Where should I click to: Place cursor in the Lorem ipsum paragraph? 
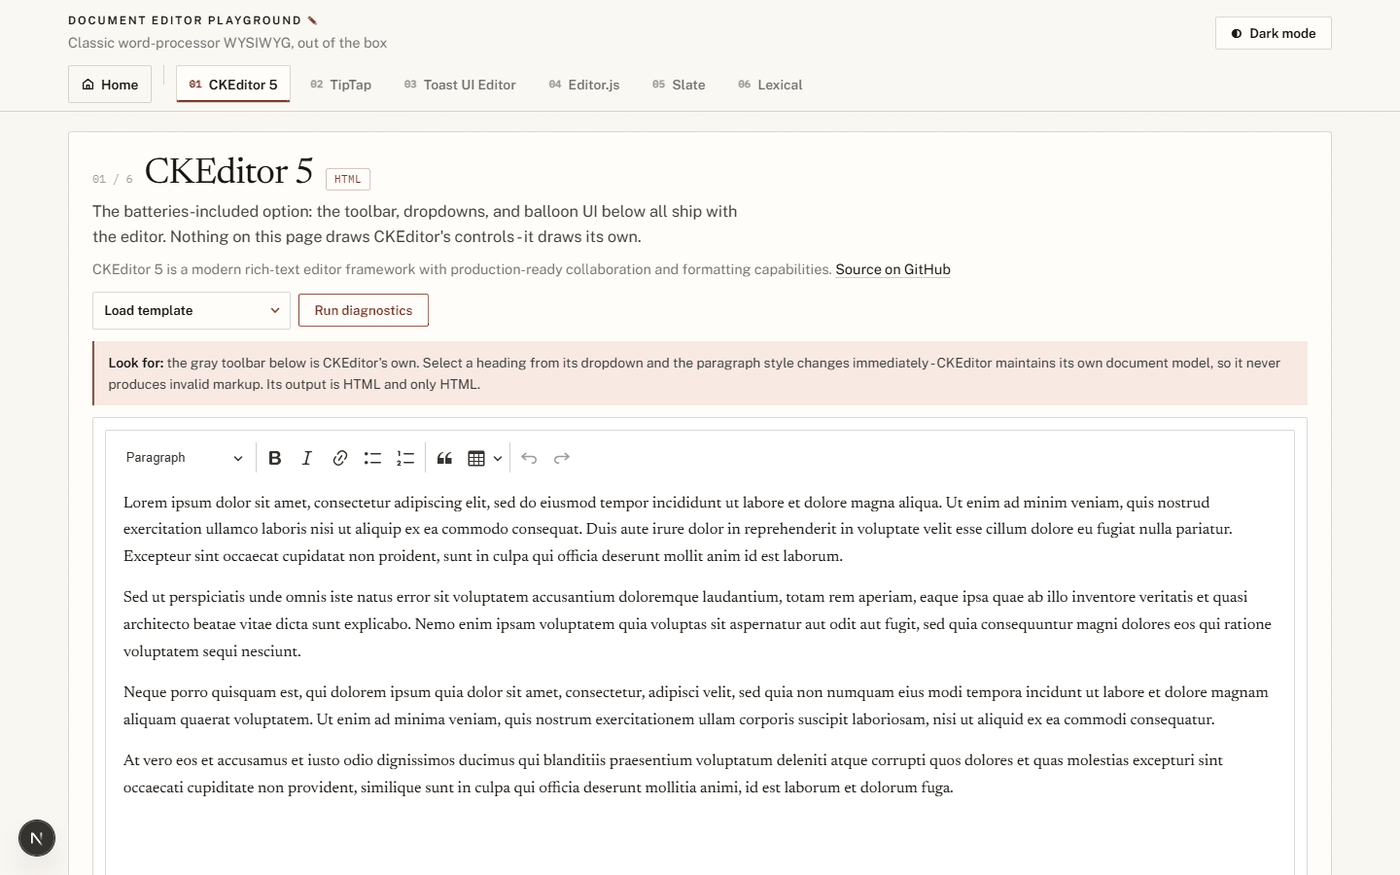[x=699, y=529]
